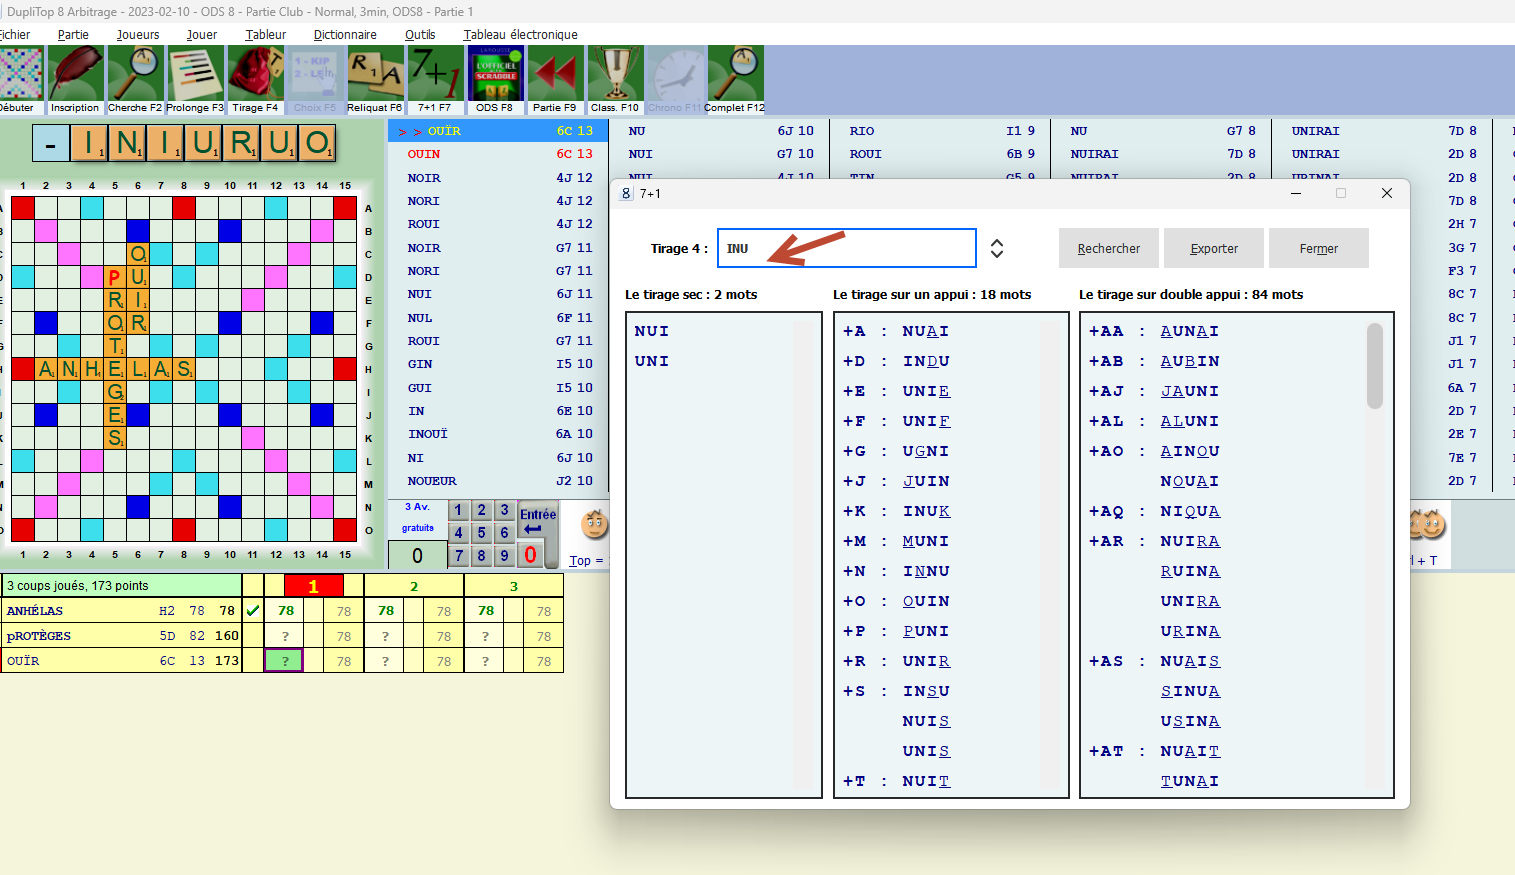Open Tirage F4 letter bag icon
This screenshot has height=875, width=1515.
255,75
